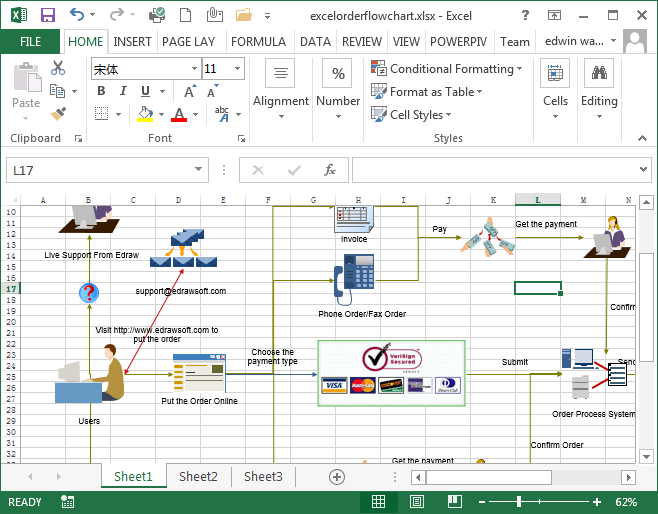Screen dimensions: 658x514
Task: Add a new sheet with plus icon
Action: (337, 477)
